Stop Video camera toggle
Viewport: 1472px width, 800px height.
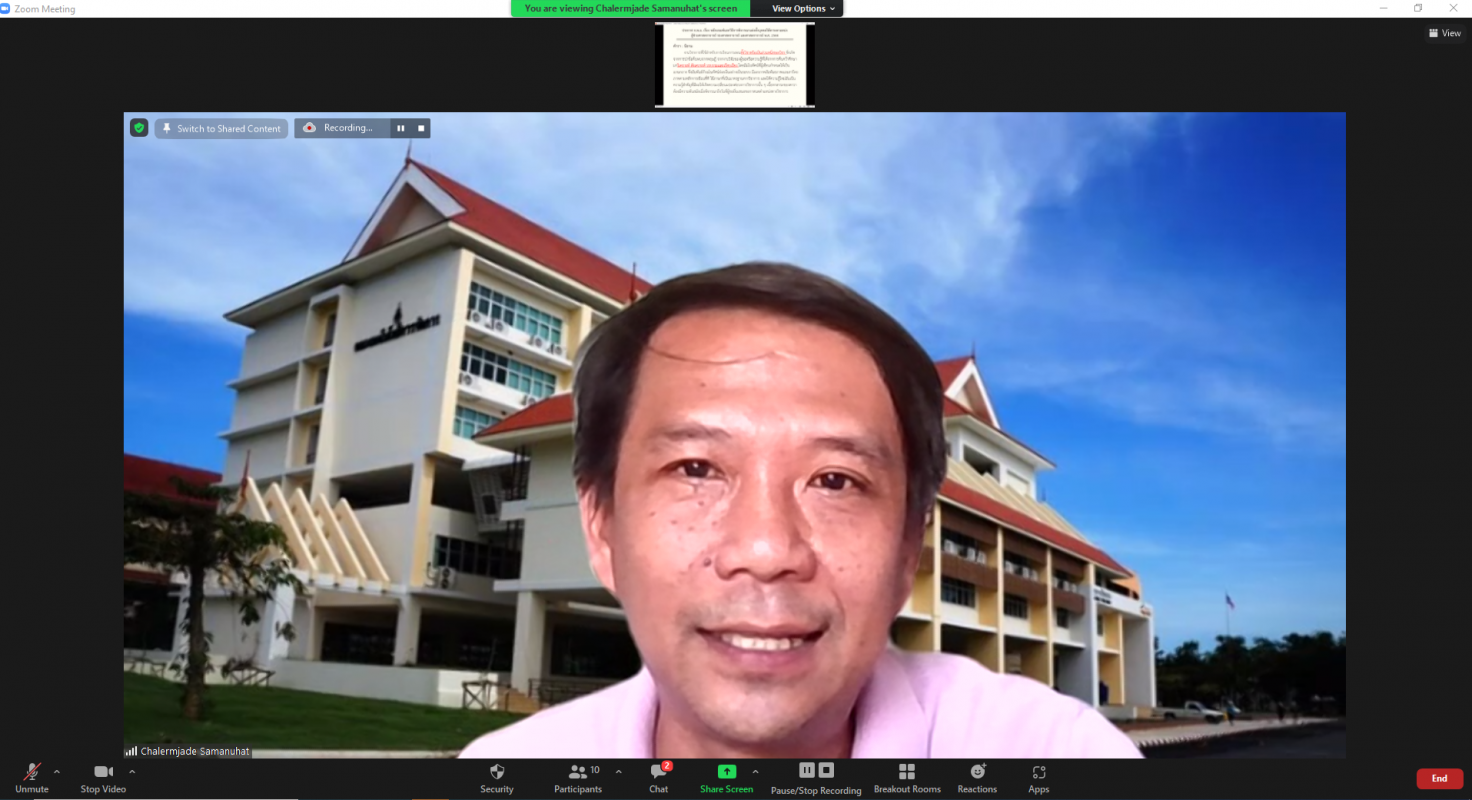point(103,777)
